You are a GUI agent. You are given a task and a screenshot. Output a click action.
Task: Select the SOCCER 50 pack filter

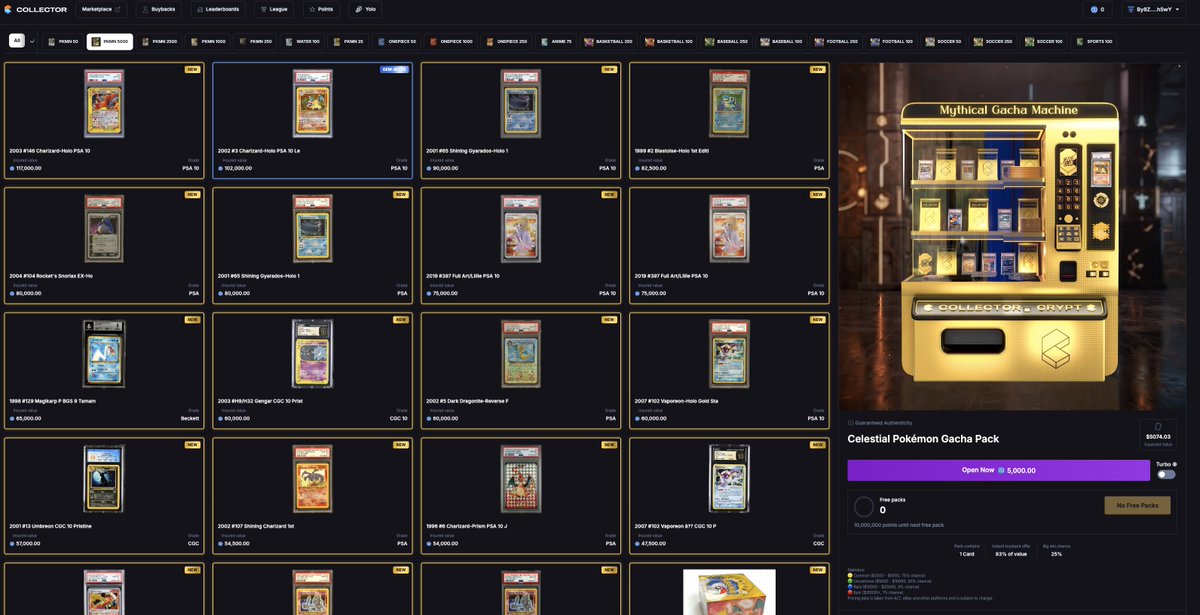[945, 41]
